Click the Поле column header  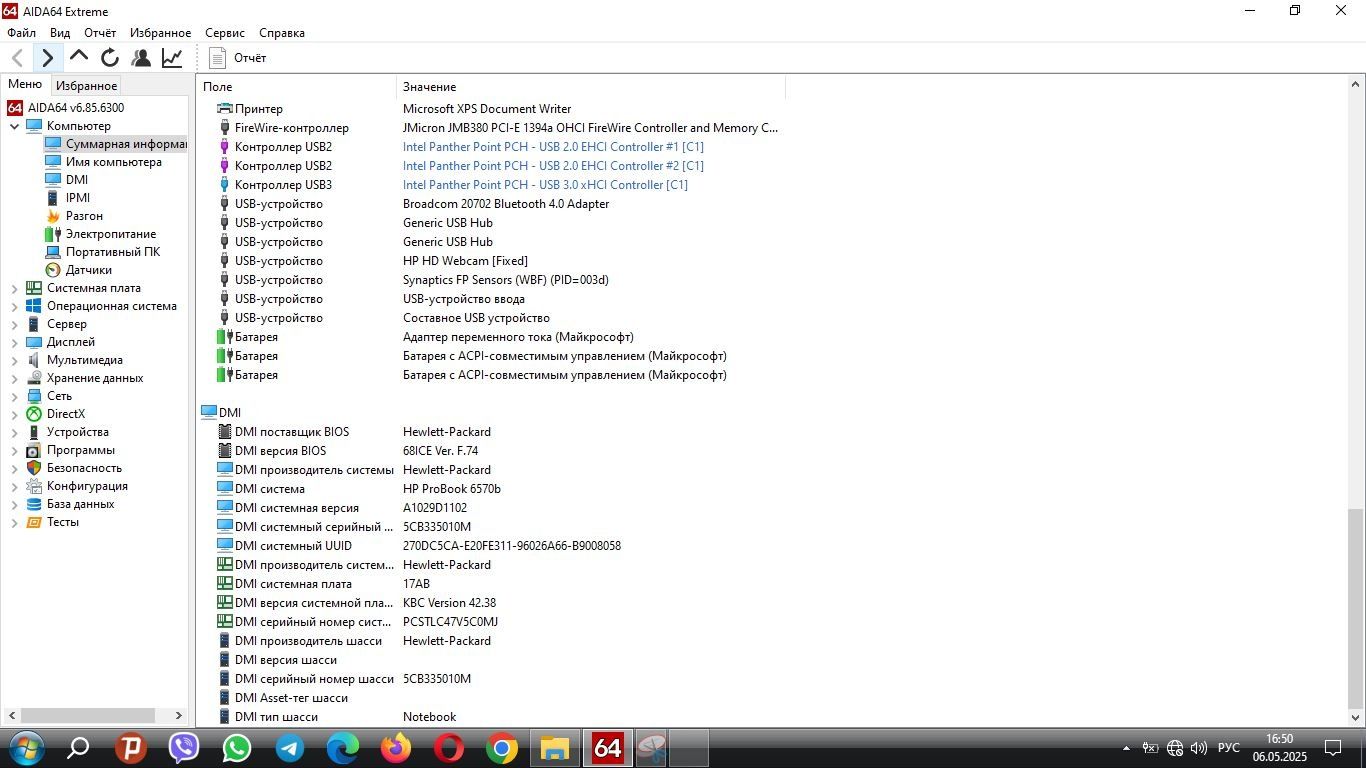pyautogui.click(x=296, y=87)
